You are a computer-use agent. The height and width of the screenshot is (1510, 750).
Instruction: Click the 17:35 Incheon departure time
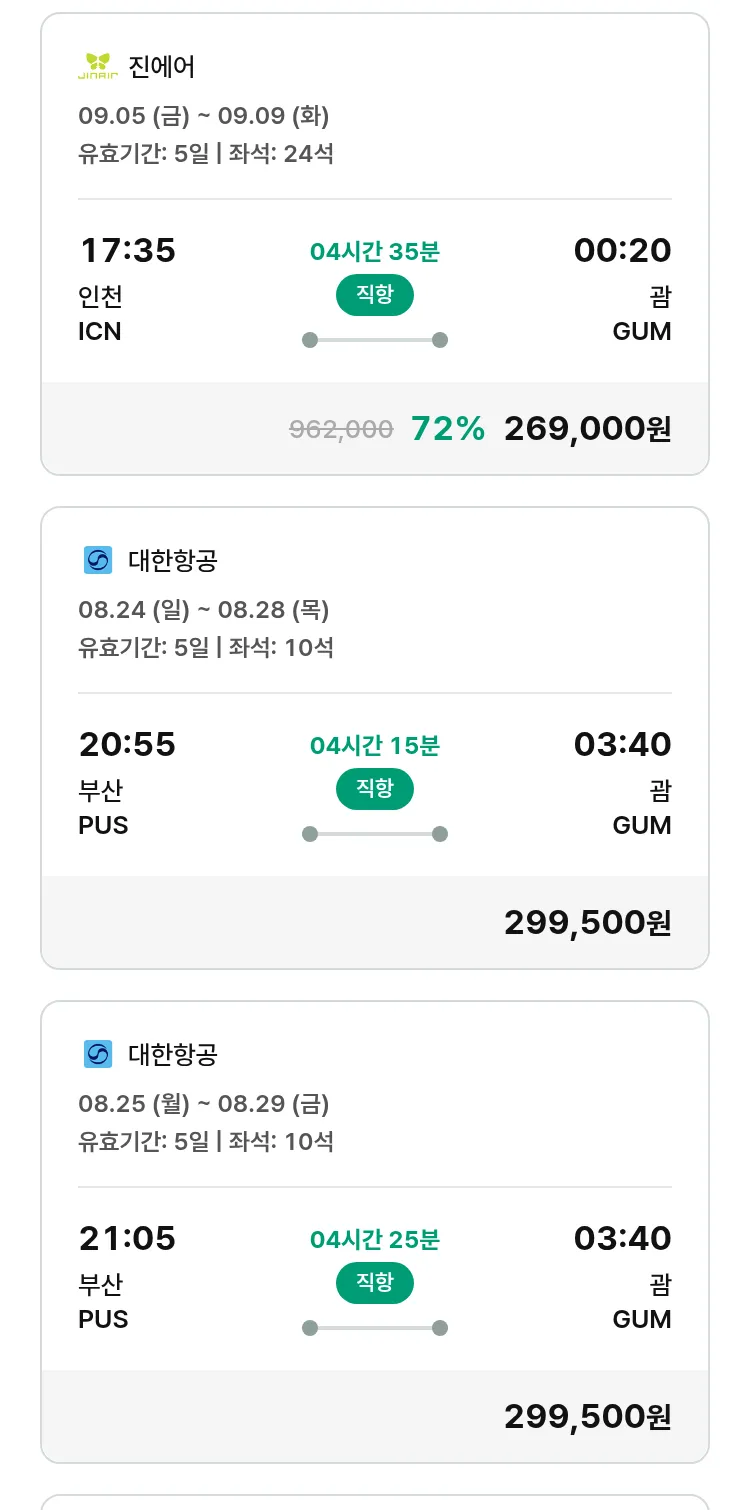coord(127,250)
